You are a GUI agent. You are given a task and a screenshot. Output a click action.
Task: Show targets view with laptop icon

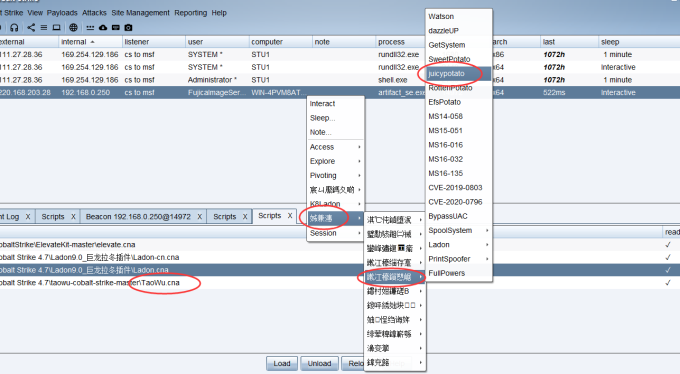(56, 28)
